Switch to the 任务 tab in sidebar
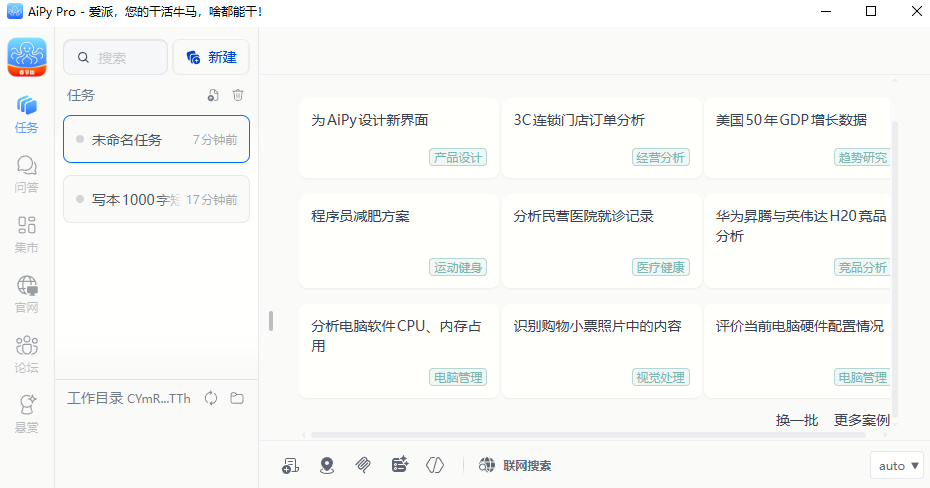The height and width of the screenshot is (488, 930). pyautogui.click(x=27, y=113)
